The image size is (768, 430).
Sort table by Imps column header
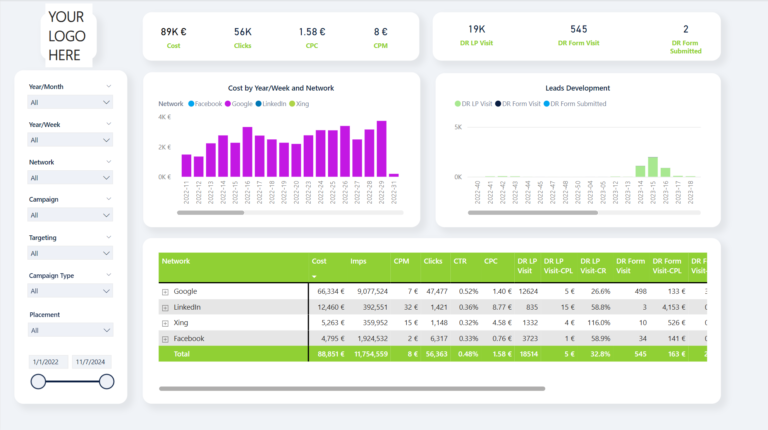click(x=358, y=261)
